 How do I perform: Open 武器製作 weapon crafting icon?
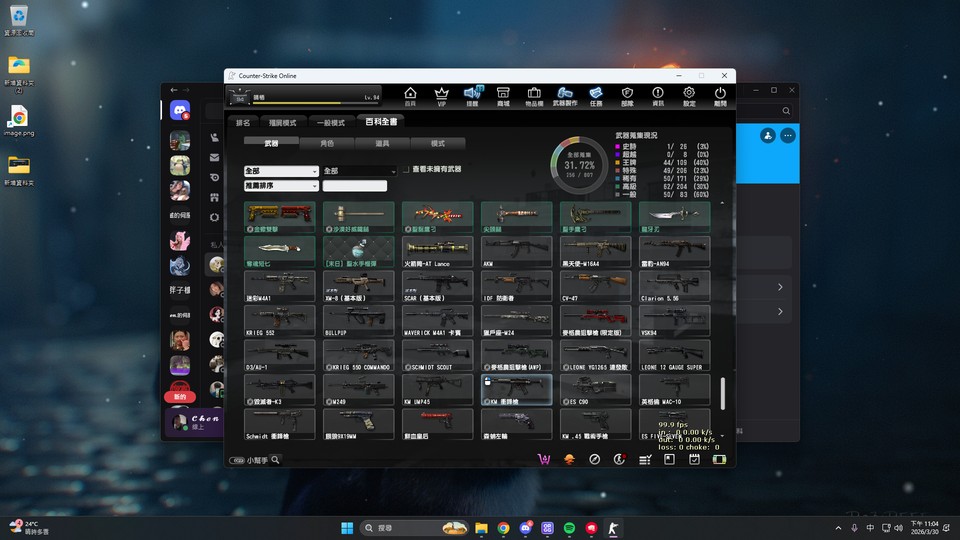pyautogui.click(x=565, y=95)
